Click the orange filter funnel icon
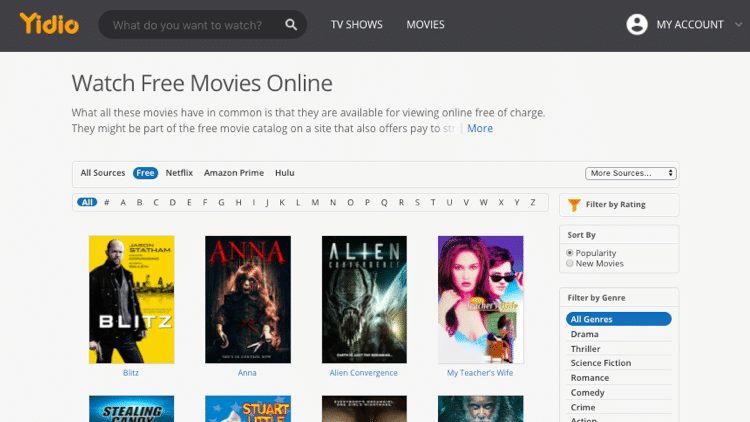The image size is (750, 422). coord(574,205)
